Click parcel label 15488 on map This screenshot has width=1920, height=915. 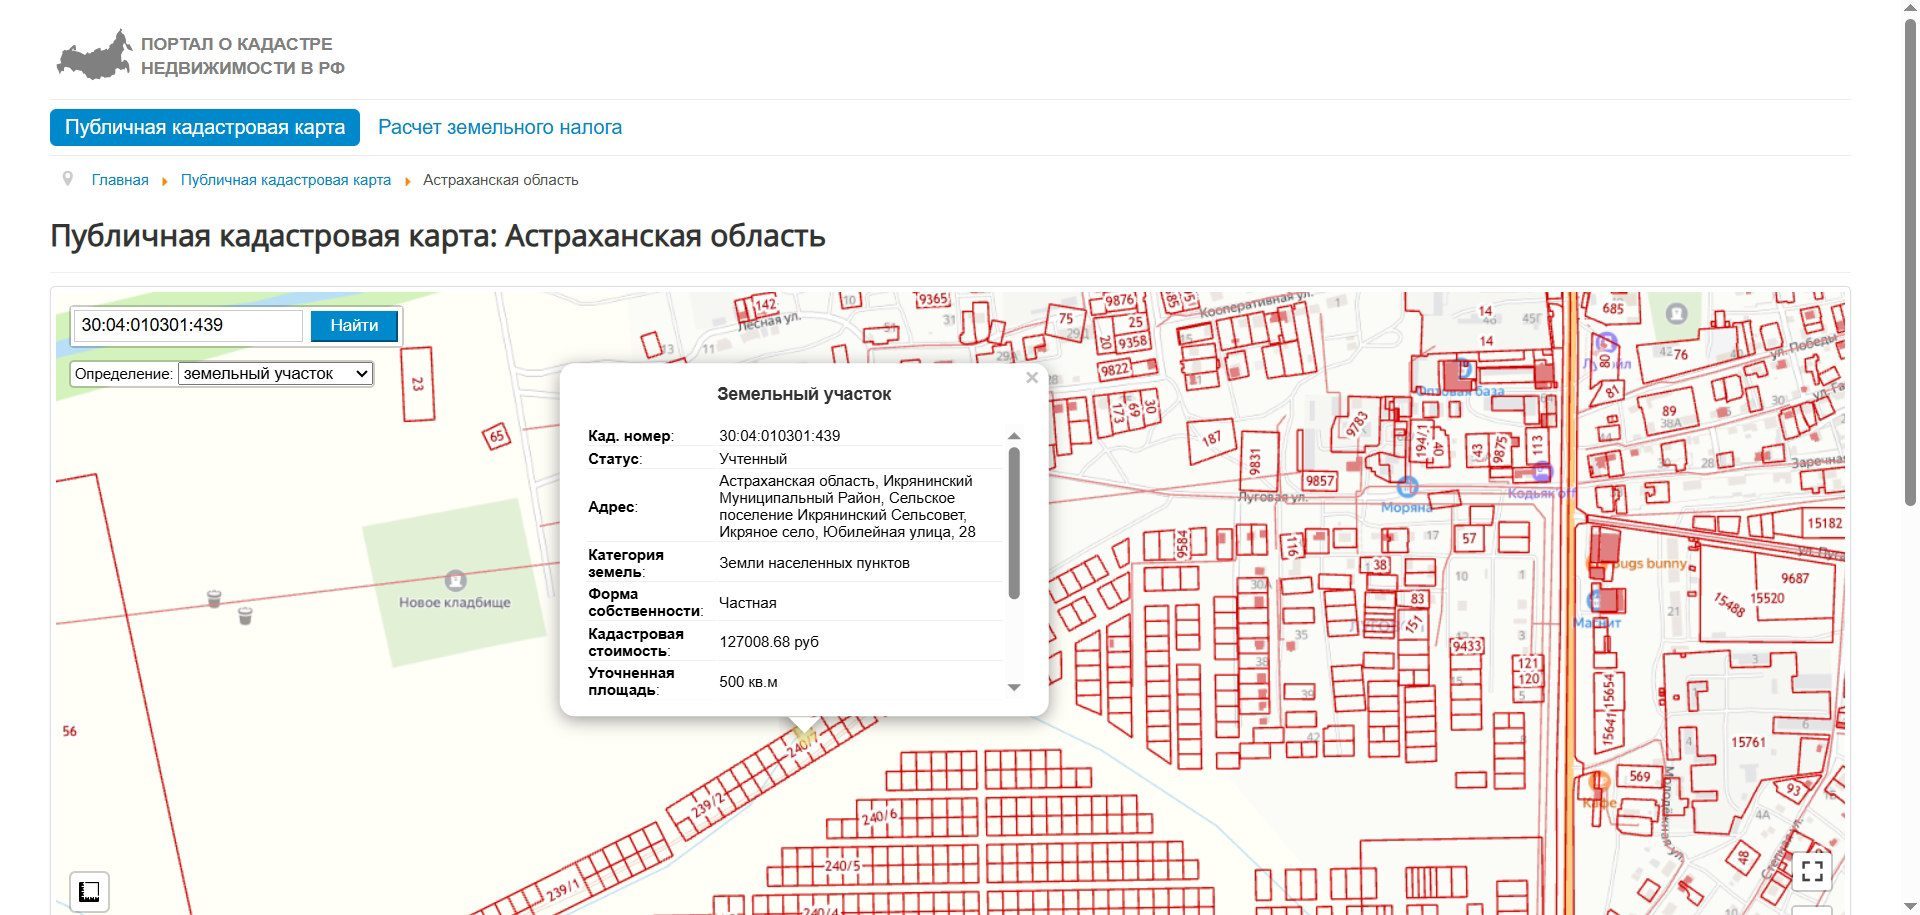click(1729, 603)
